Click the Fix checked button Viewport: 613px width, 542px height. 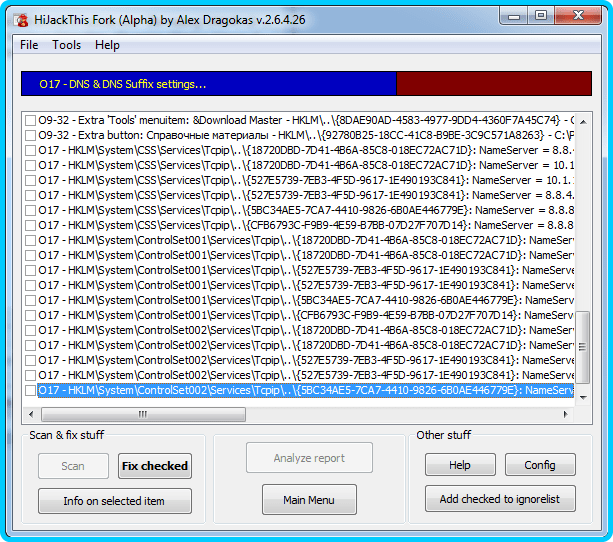[155, 466]
